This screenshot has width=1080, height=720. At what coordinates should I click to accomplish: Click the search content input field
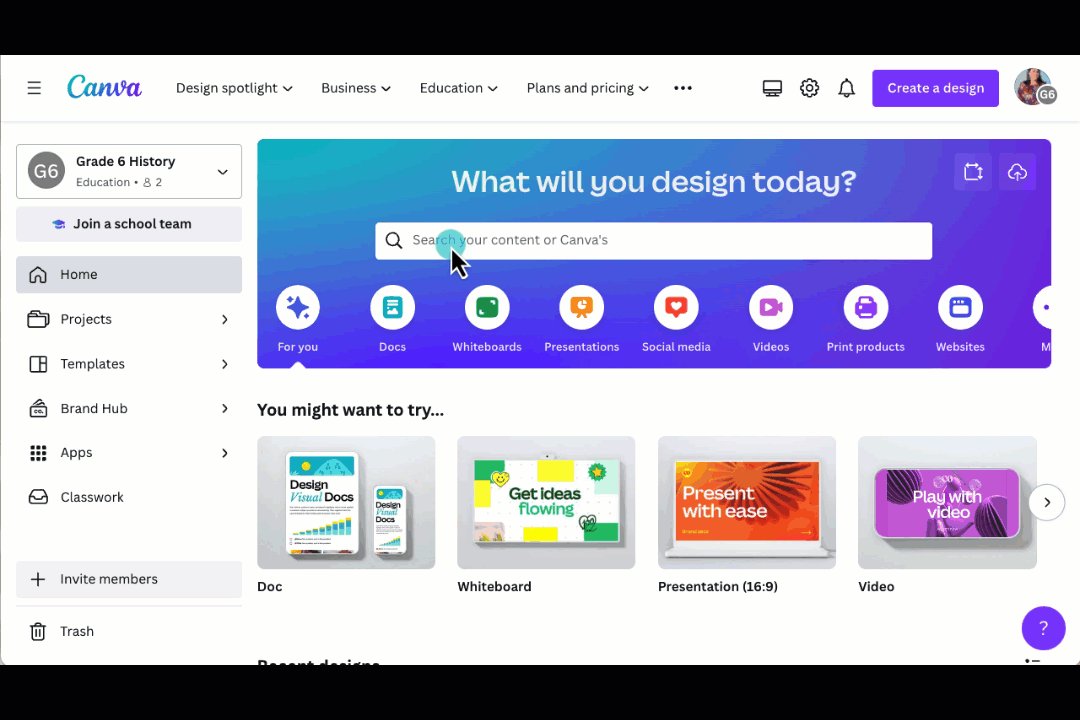click(654, 240)
